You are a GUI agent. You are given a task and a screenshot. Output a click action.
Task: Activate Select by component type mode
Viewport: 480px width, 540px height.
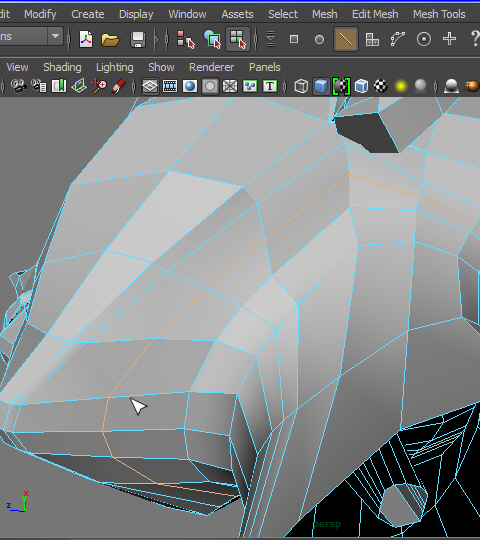(238, 39)
